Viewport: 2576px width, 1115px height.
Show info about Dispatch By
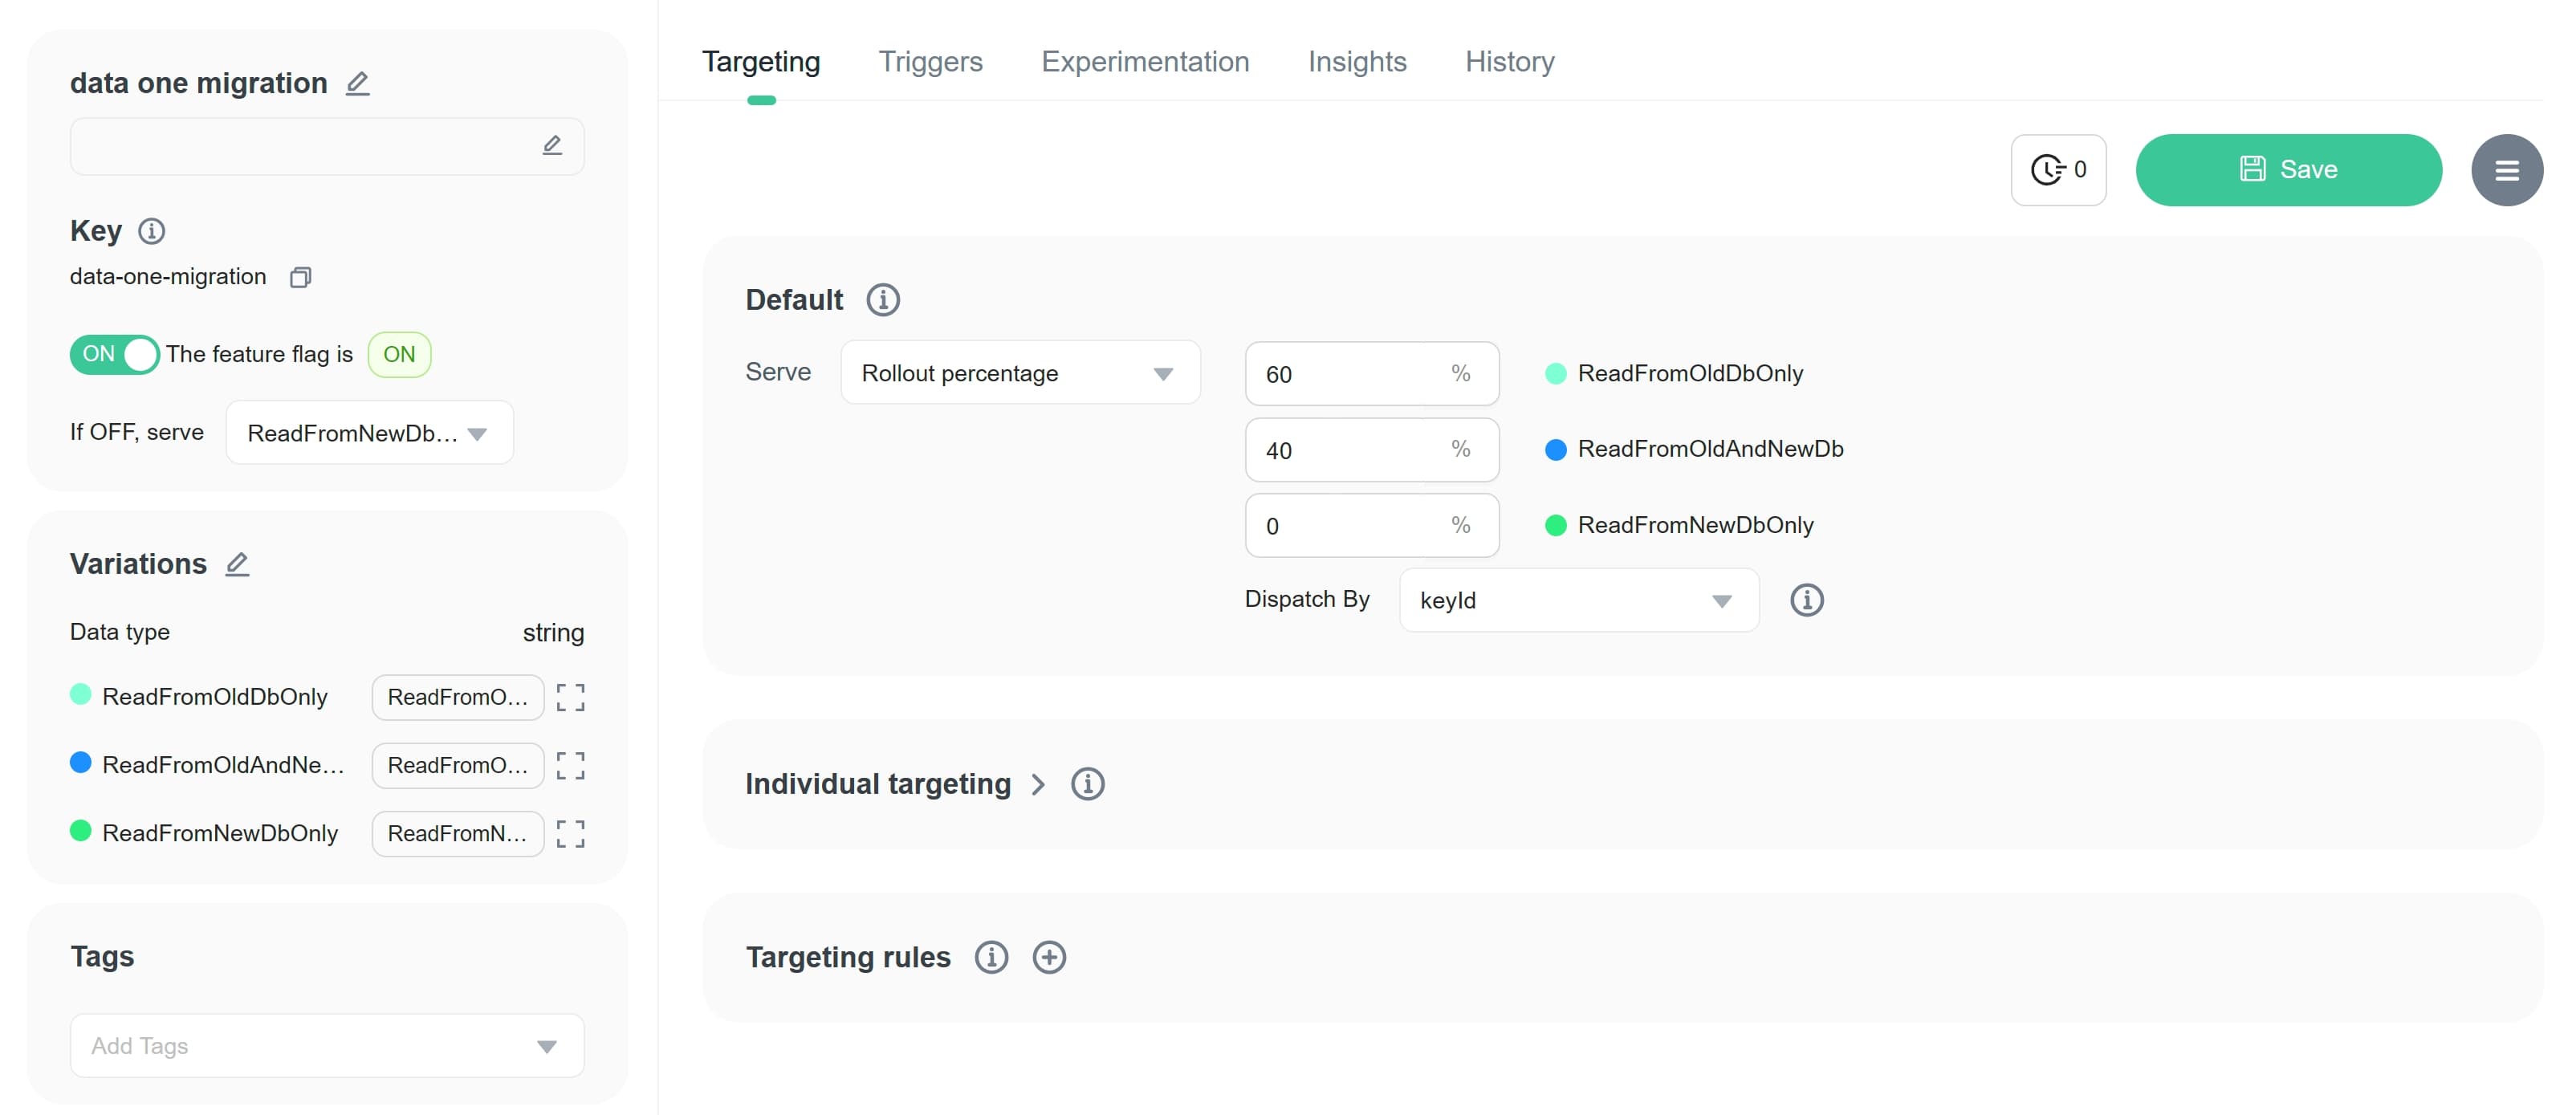pos(1805,600)
